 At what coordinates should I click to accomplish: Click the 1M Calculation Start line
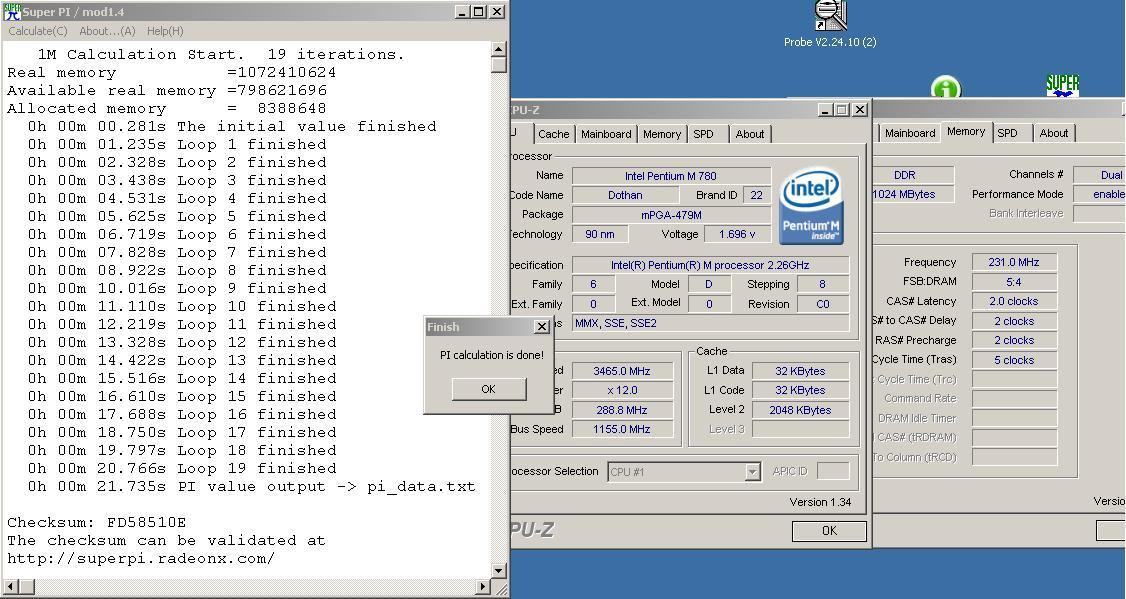221,55
